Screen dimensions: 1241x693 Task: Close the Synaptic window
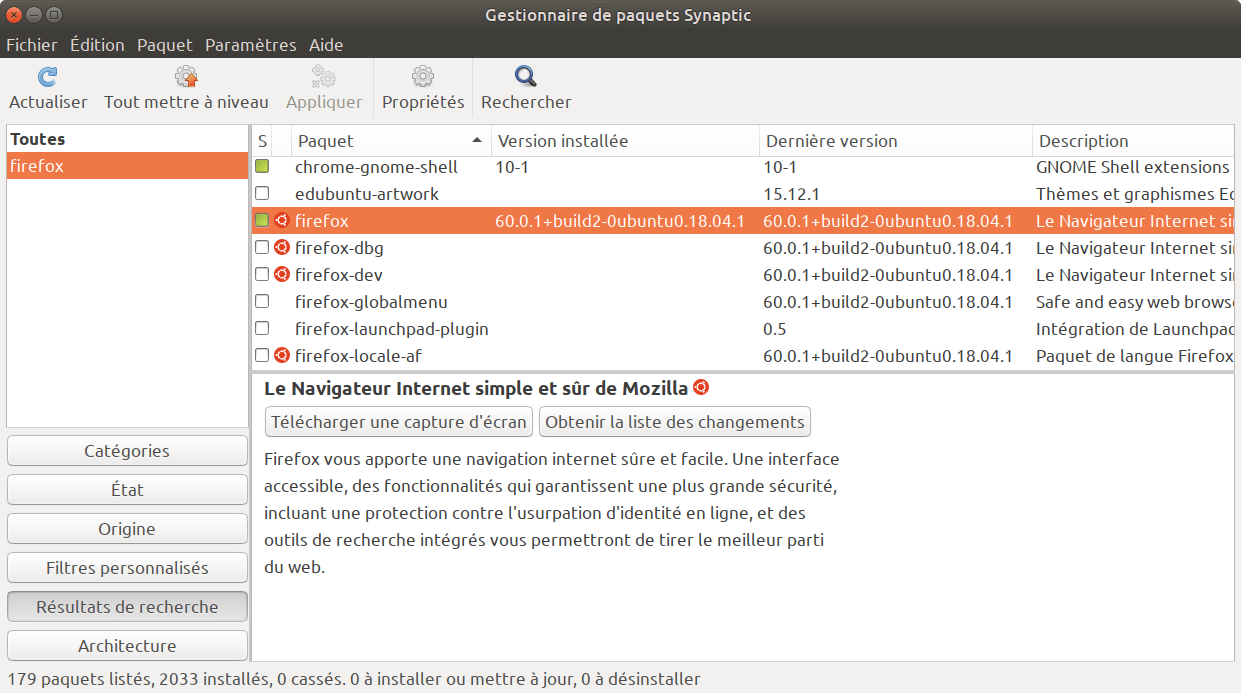point(14,15)
